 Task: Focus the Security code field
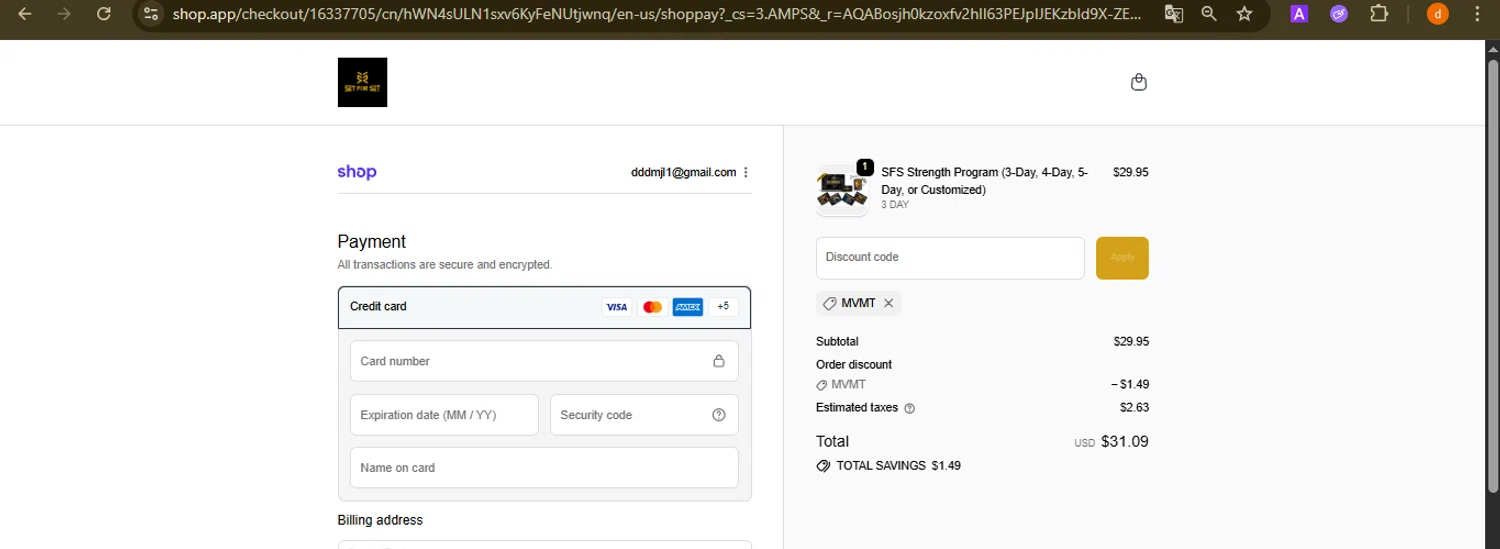click(x=644, y=415)
